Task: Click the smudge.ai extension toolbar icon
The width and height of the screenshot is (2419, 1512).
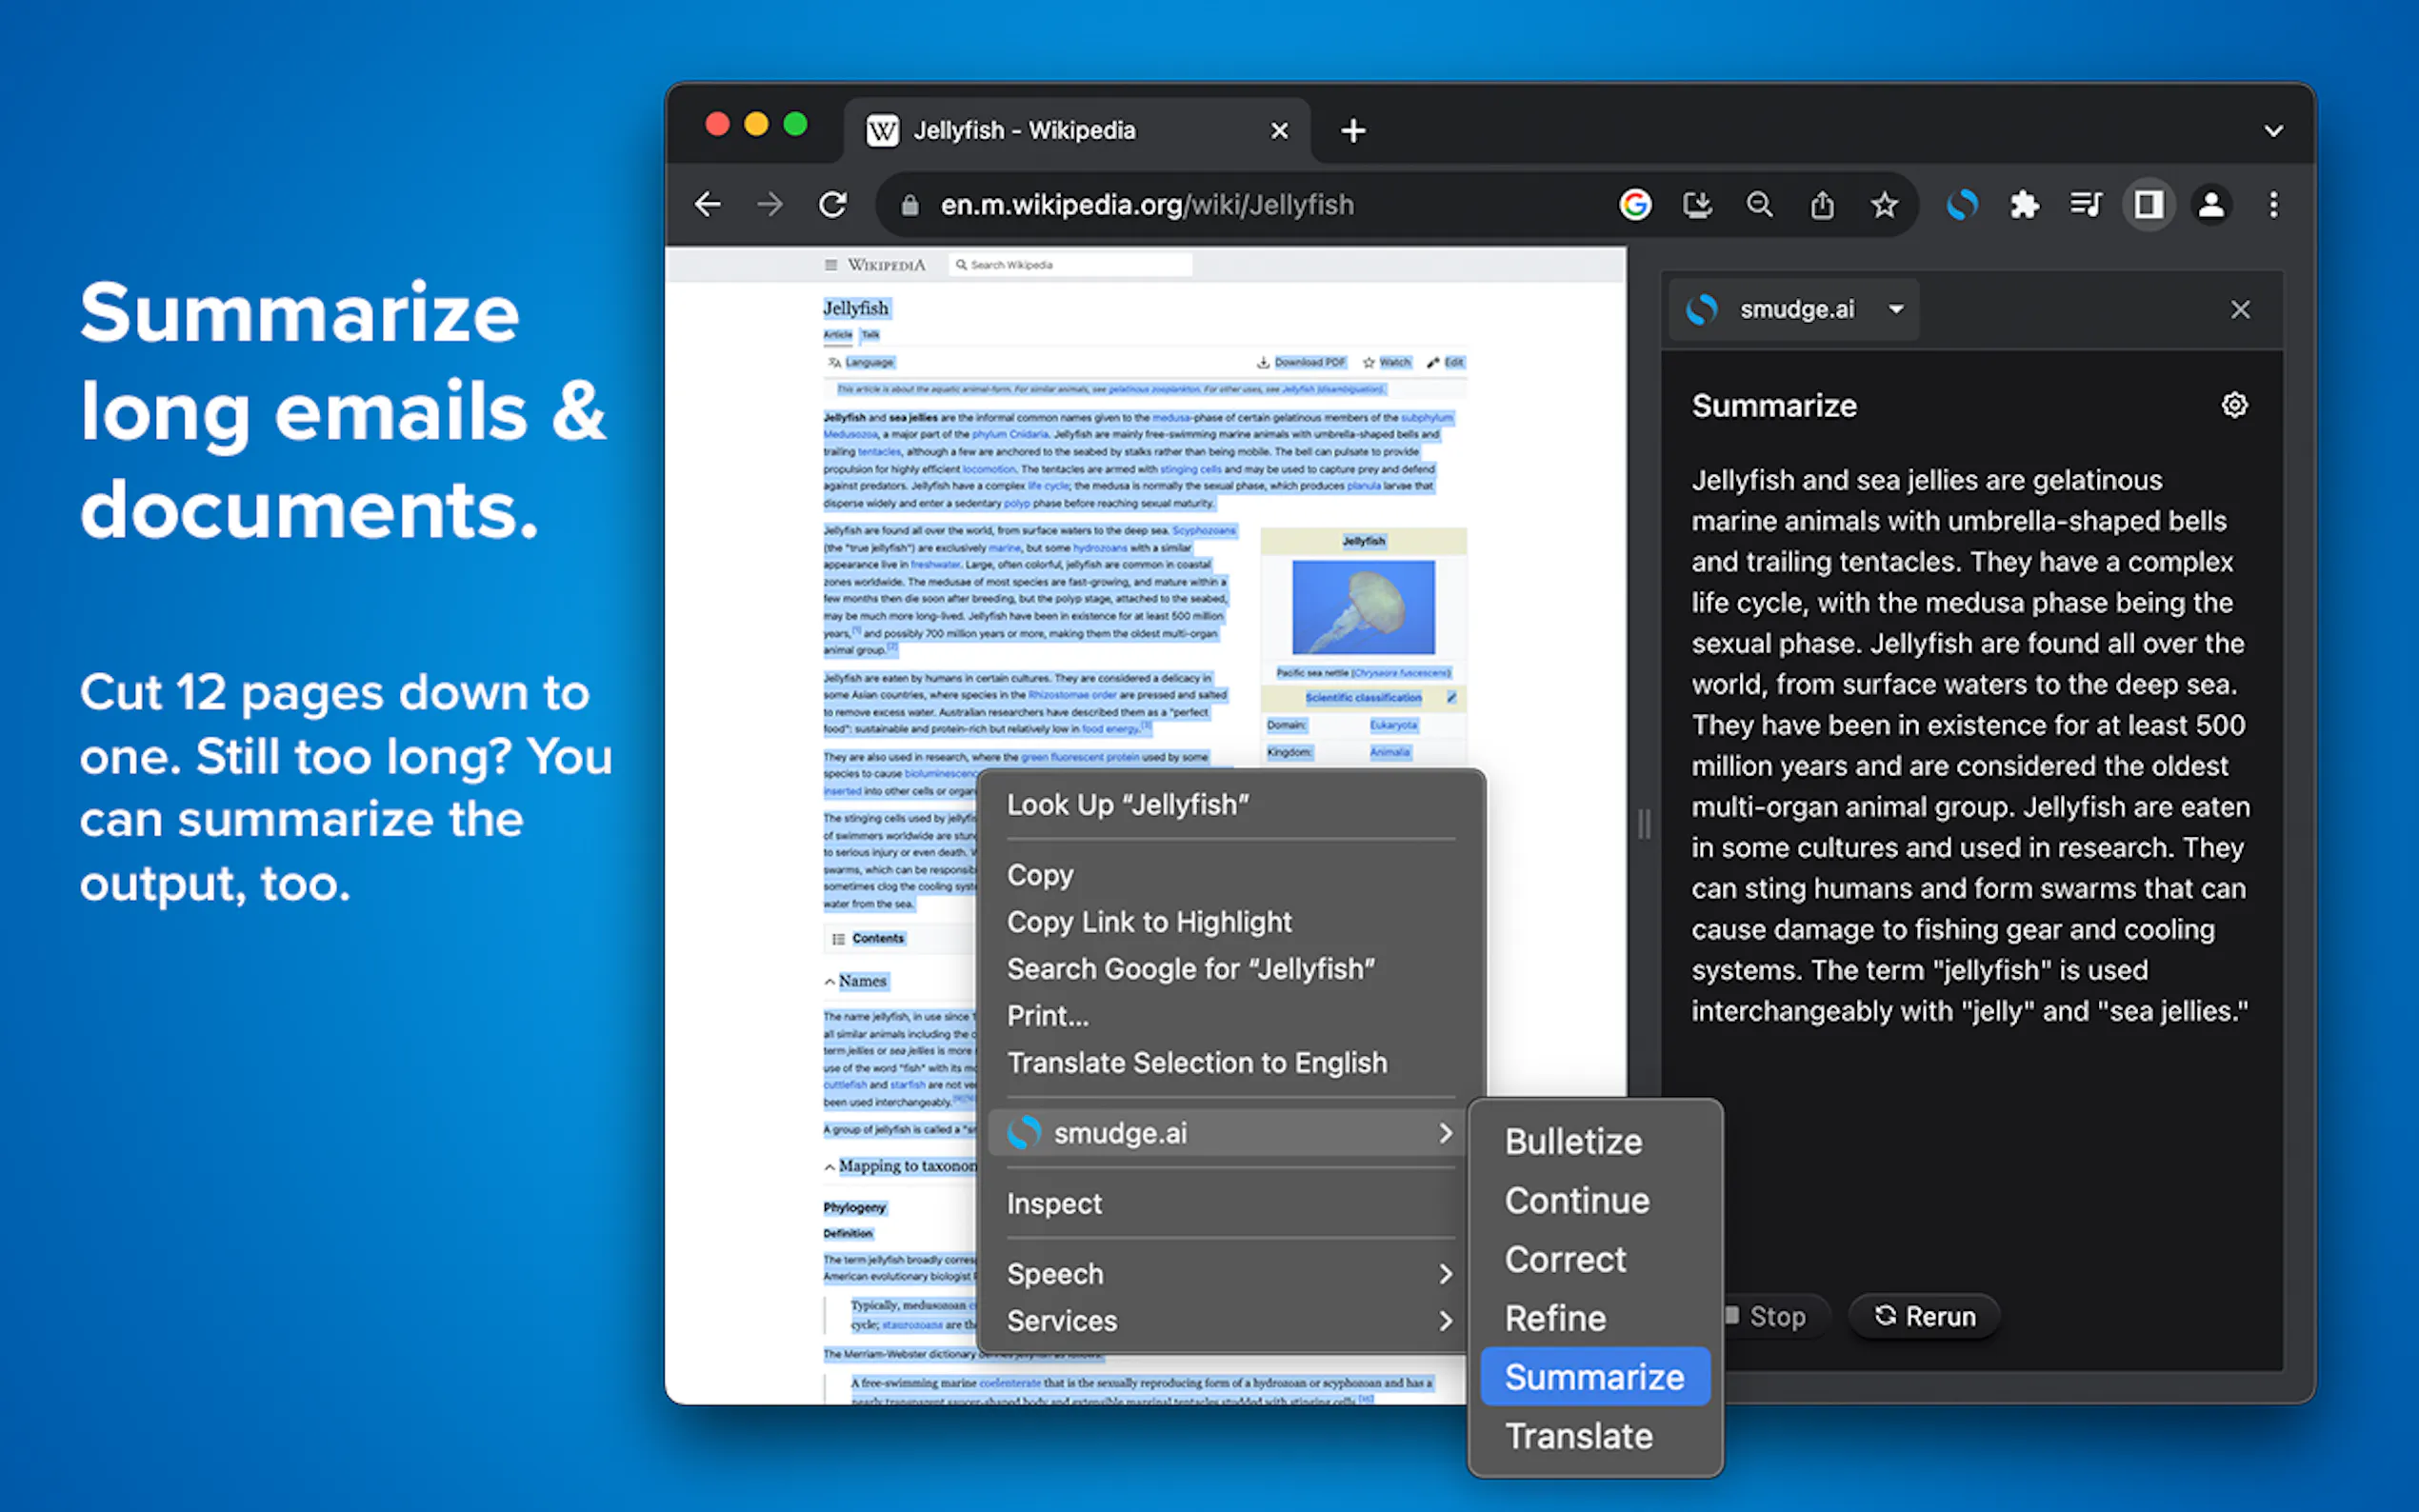Action: (x=1961, y=205)
